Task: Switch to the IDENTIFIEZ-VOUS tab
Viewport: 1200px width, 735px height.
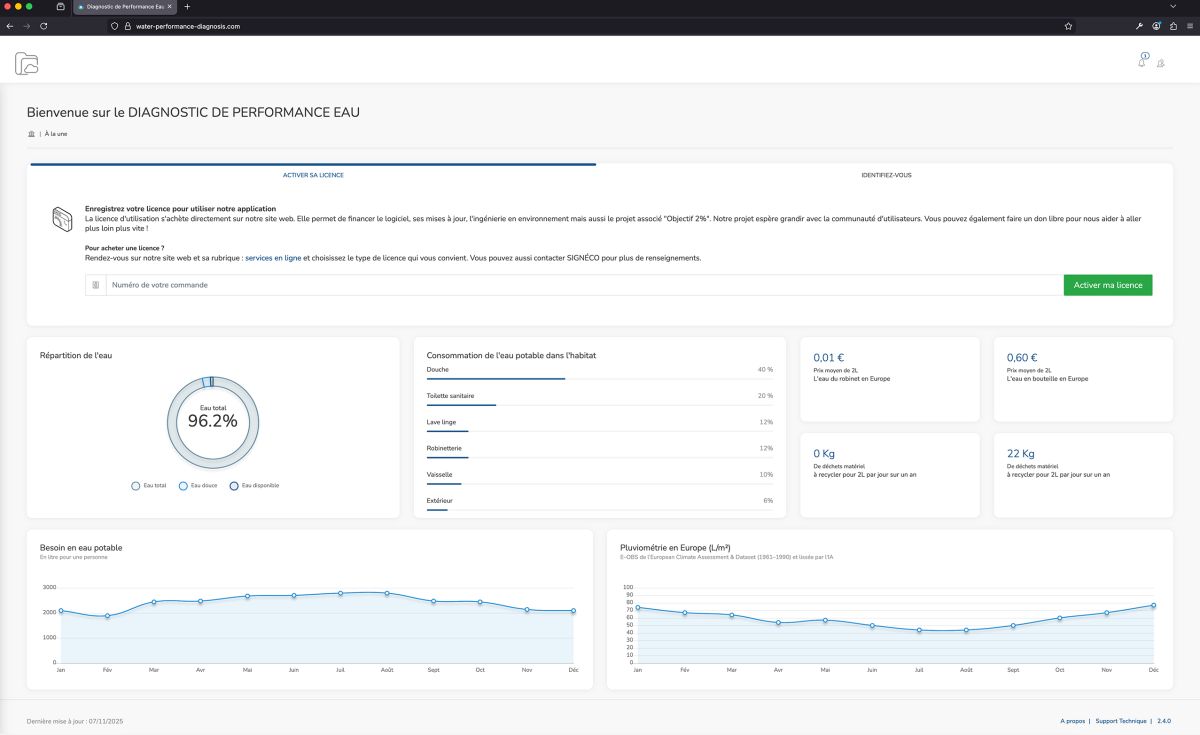Action: [886, 175]
